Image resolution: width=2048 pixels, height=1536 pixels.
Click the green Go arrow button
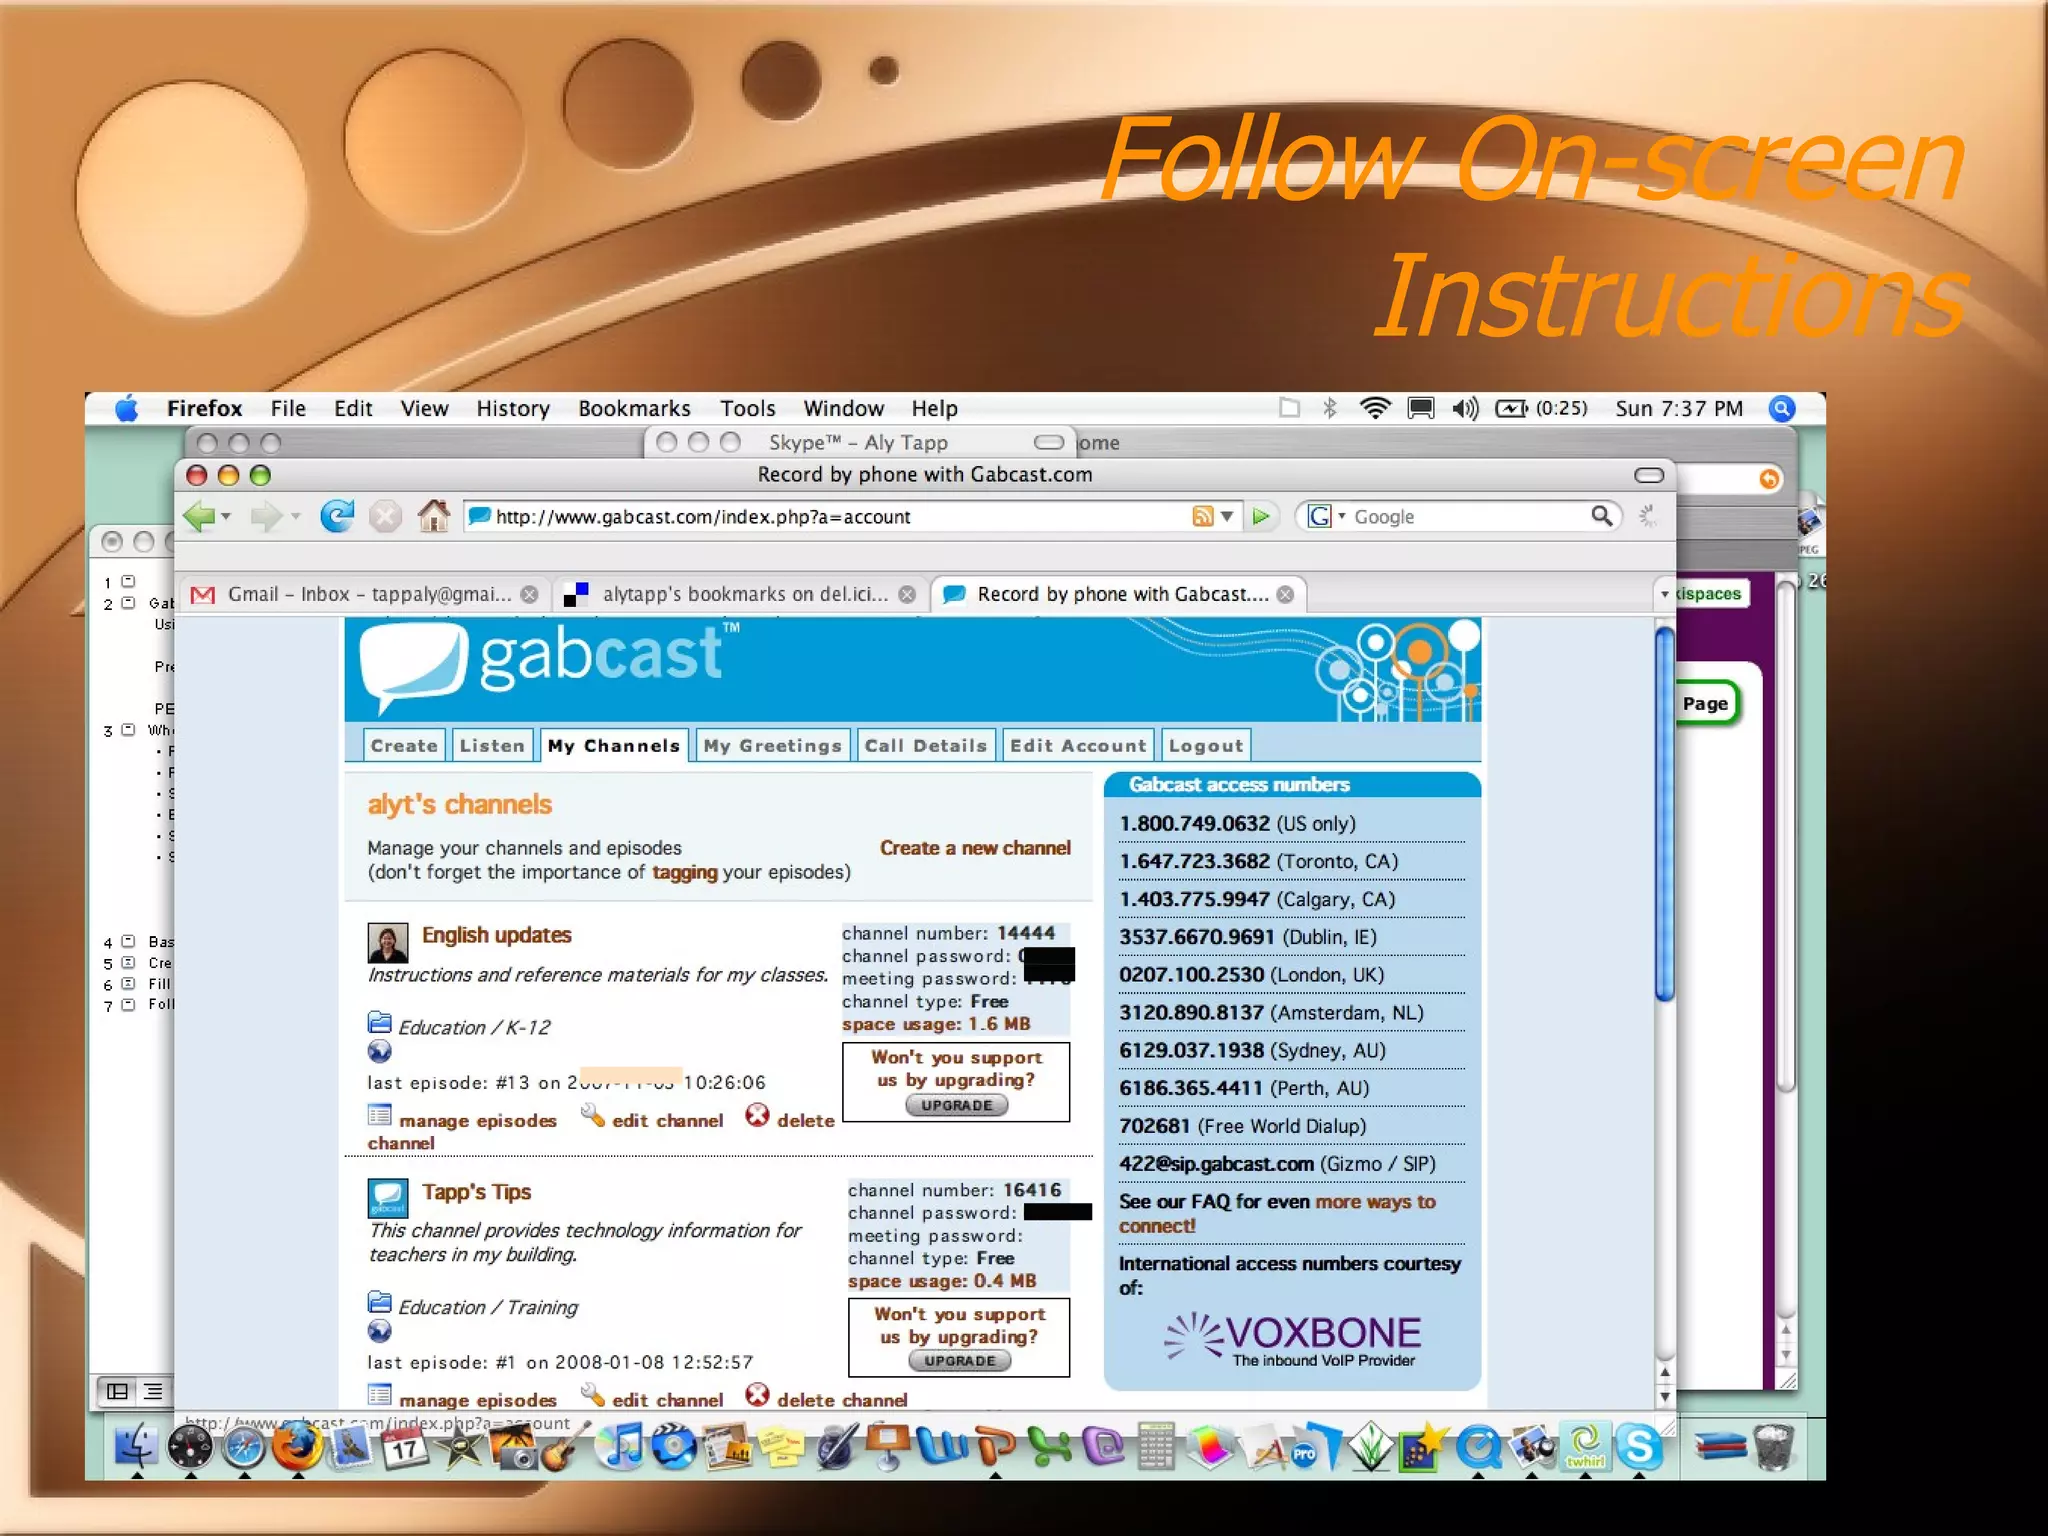click(x=1261, y=516)
